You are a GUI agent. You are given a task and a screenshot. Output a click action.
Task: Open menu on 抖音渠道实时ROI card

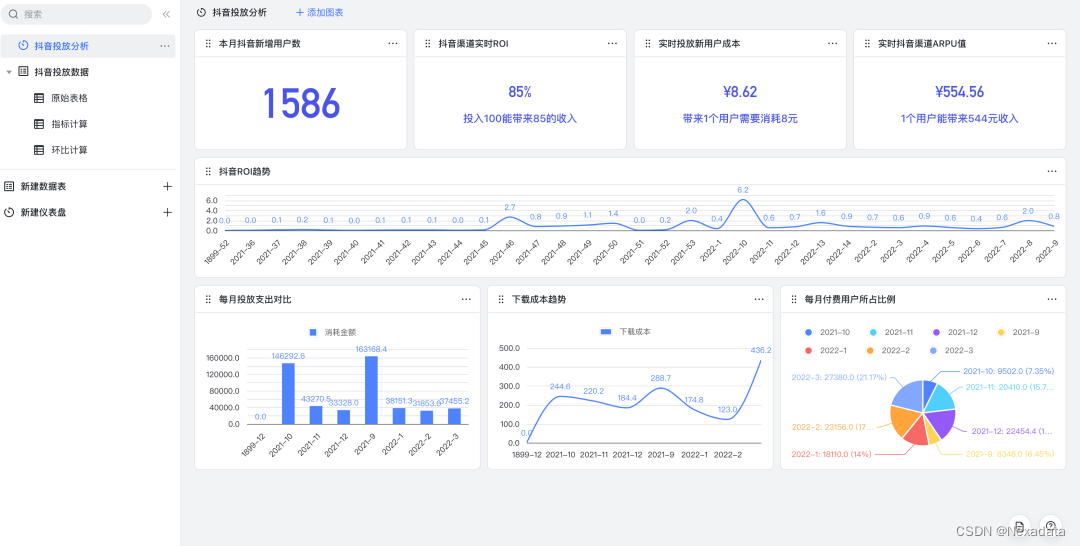[612, 43]
